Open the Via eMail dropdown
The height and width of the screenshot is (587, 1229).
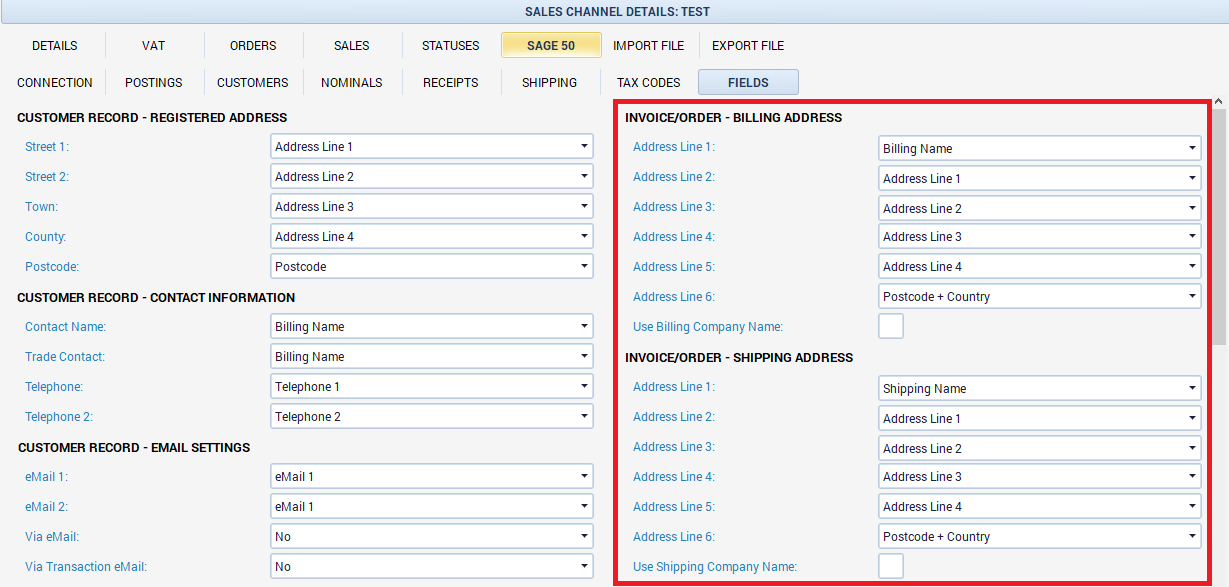click(x=432, y=537)
